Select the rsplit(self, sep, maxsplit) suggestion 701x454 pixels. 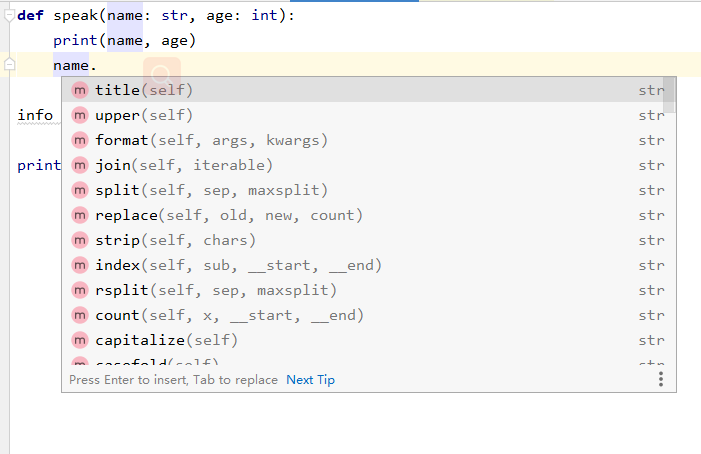pos(216,290)
